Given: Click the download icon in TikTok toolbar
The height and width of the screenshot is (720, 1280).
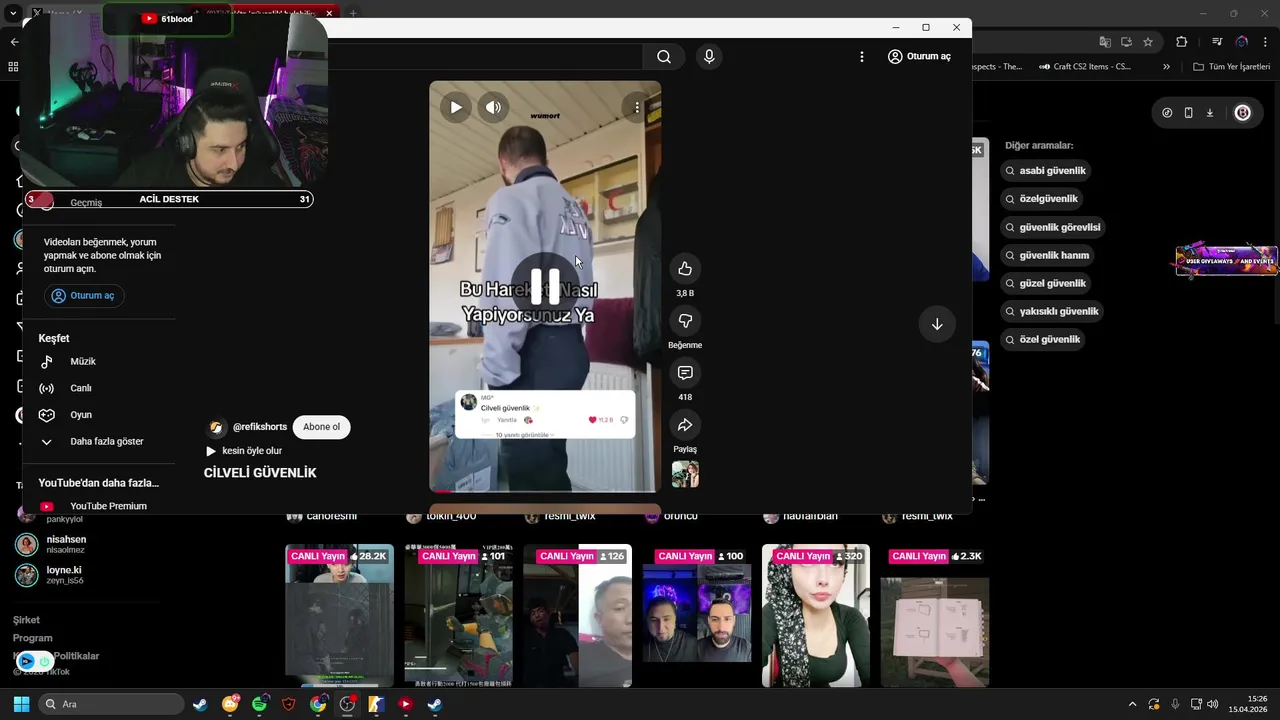Looking at the screenshot, I should 1210,113.
